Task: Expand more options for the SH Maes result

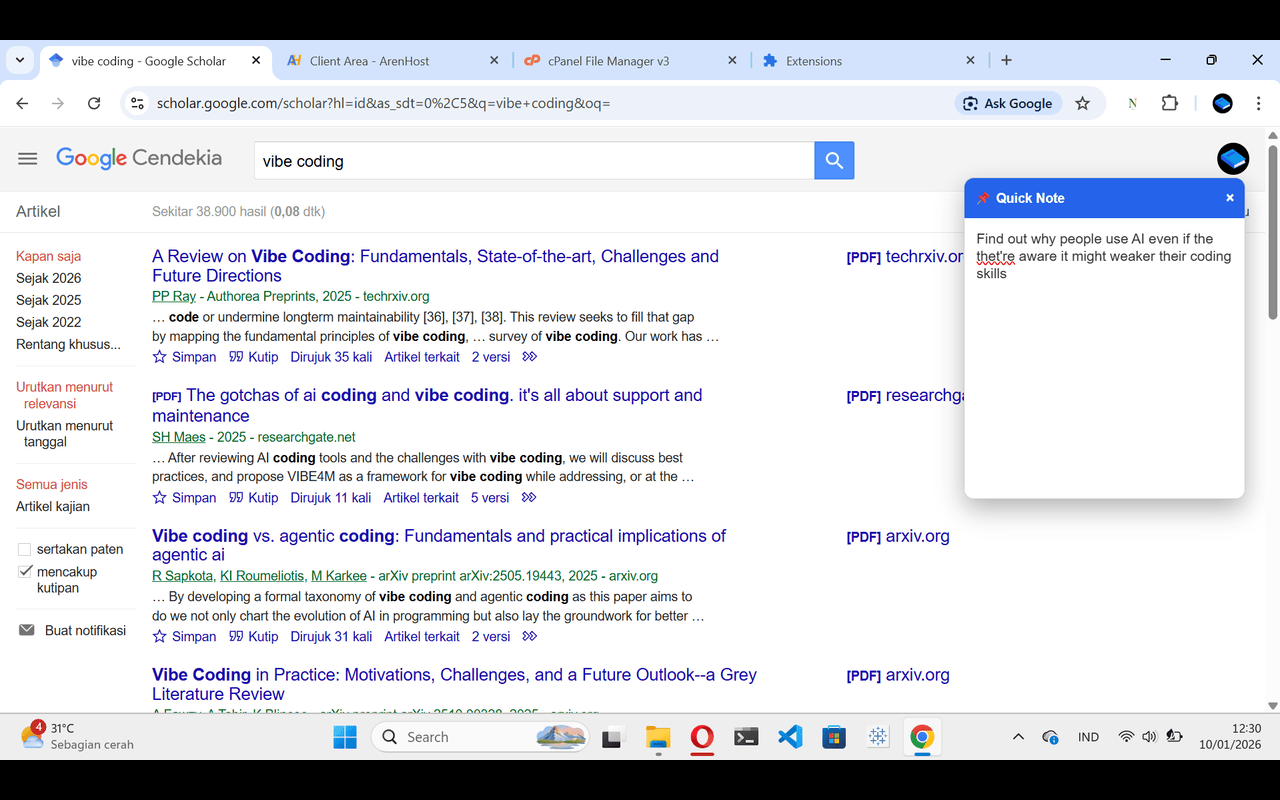Action: (529, 498)
